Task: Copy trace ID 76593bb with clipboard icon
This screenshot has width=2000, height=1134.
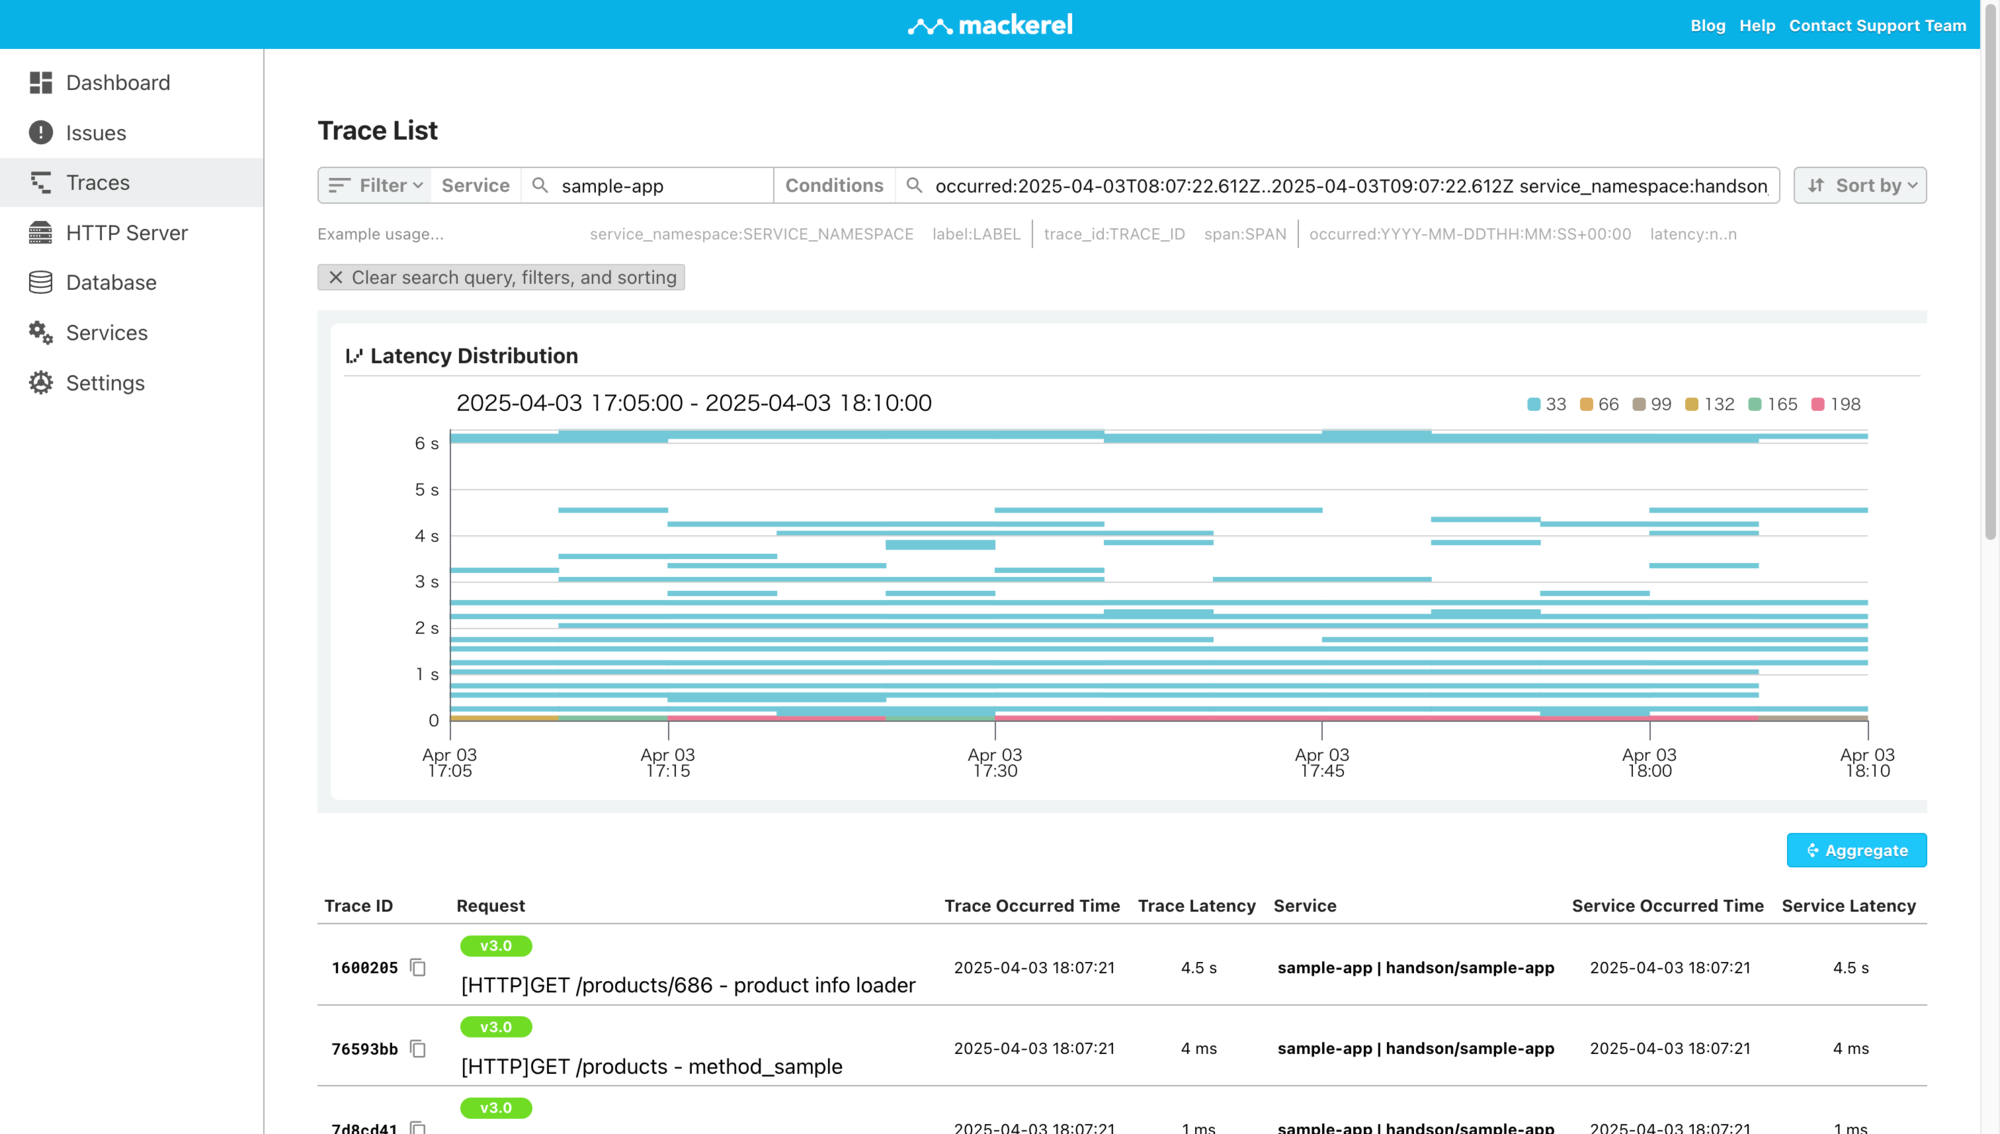Action: [418, 1049]
